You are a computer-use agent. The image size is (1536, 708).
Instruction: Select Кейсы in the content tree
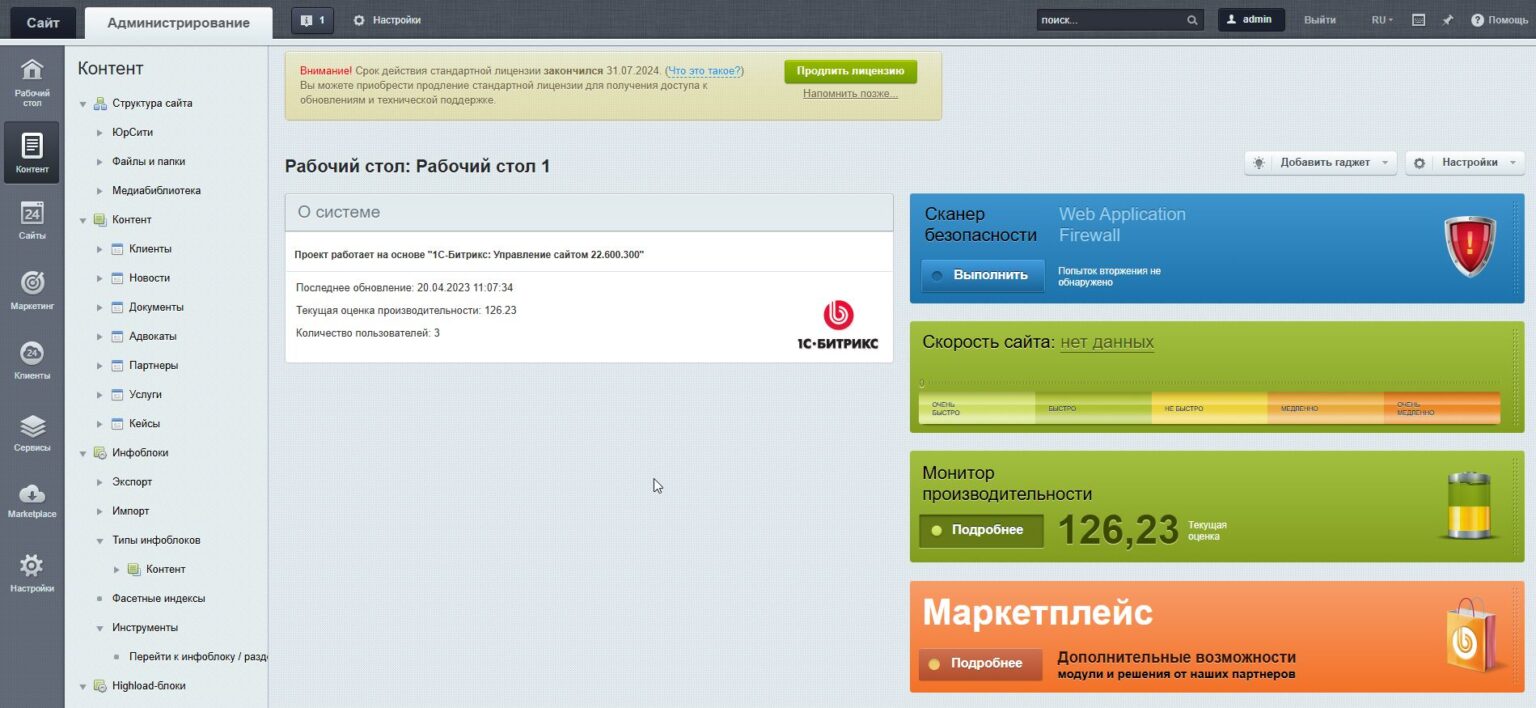click(x=144, y=423)
